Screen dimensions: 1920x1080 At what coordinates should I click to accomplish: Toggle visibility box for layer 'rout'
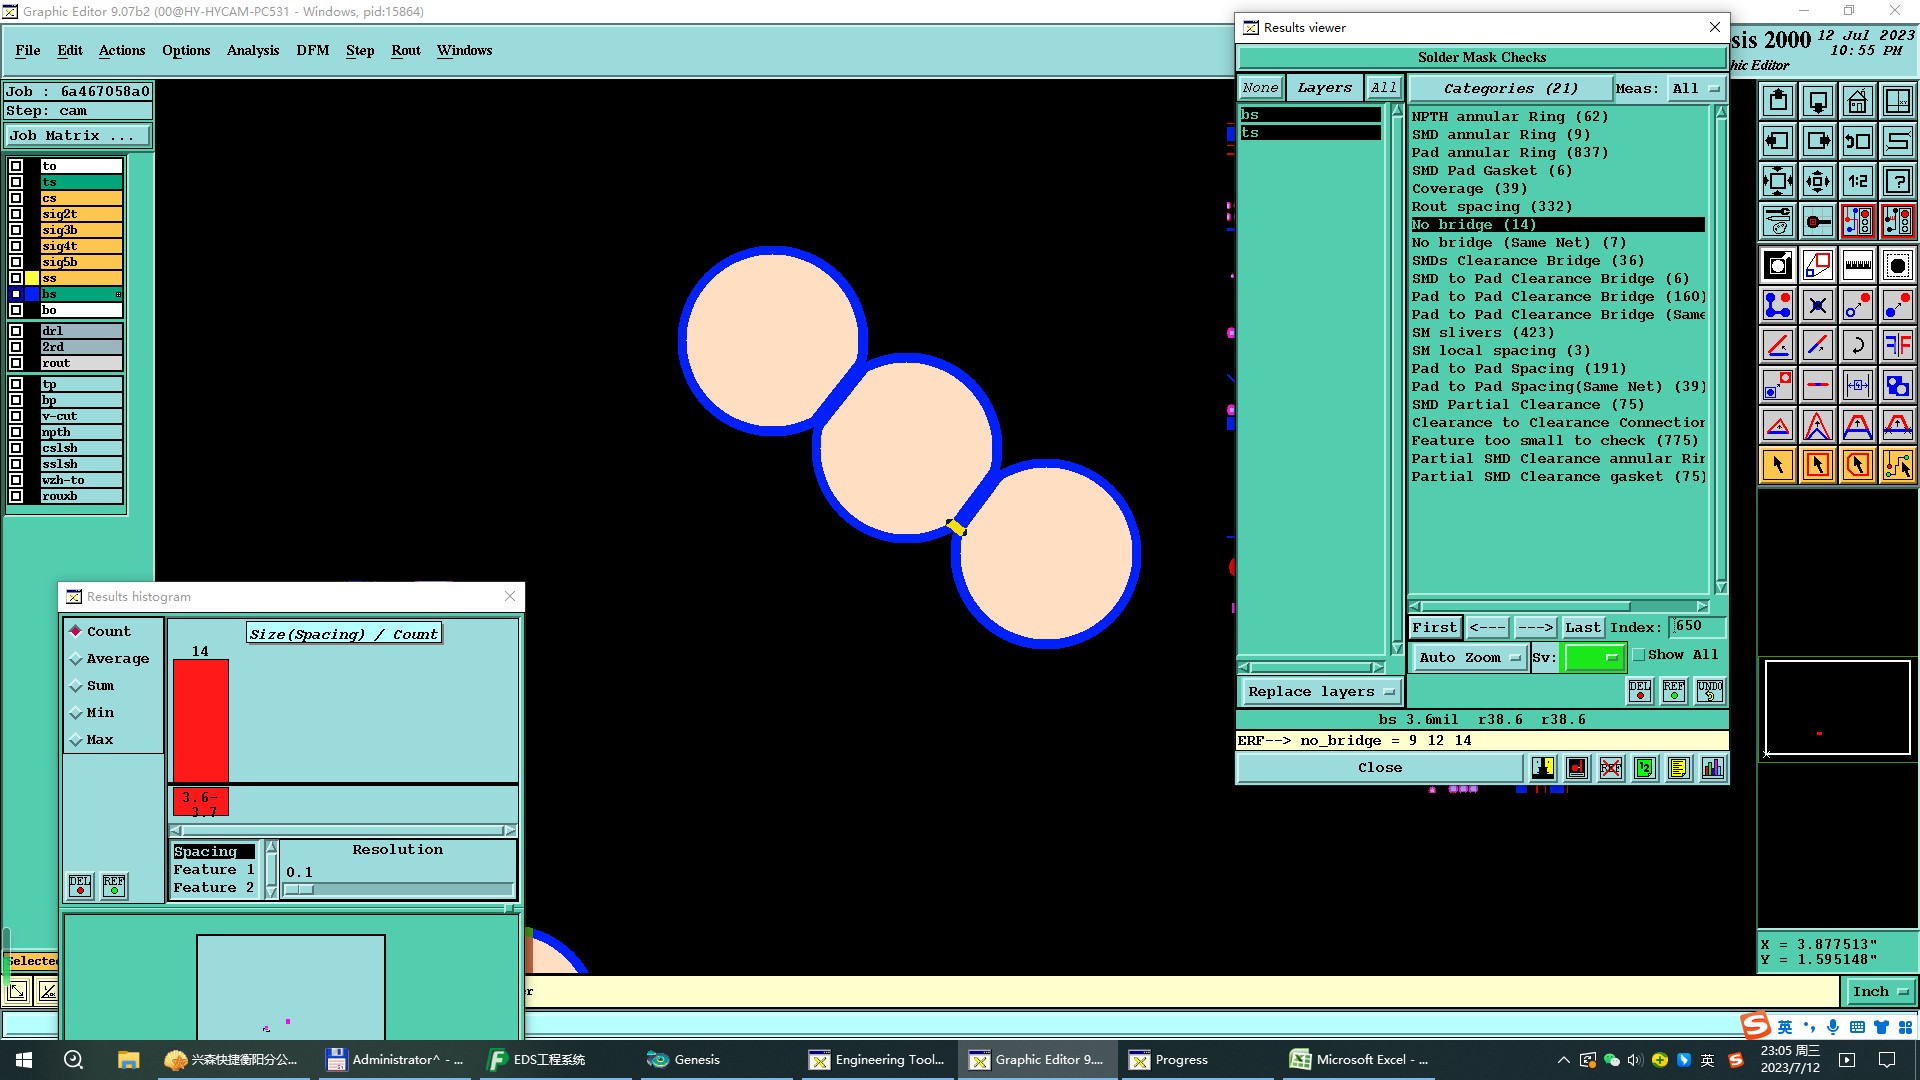click(16, 363)
